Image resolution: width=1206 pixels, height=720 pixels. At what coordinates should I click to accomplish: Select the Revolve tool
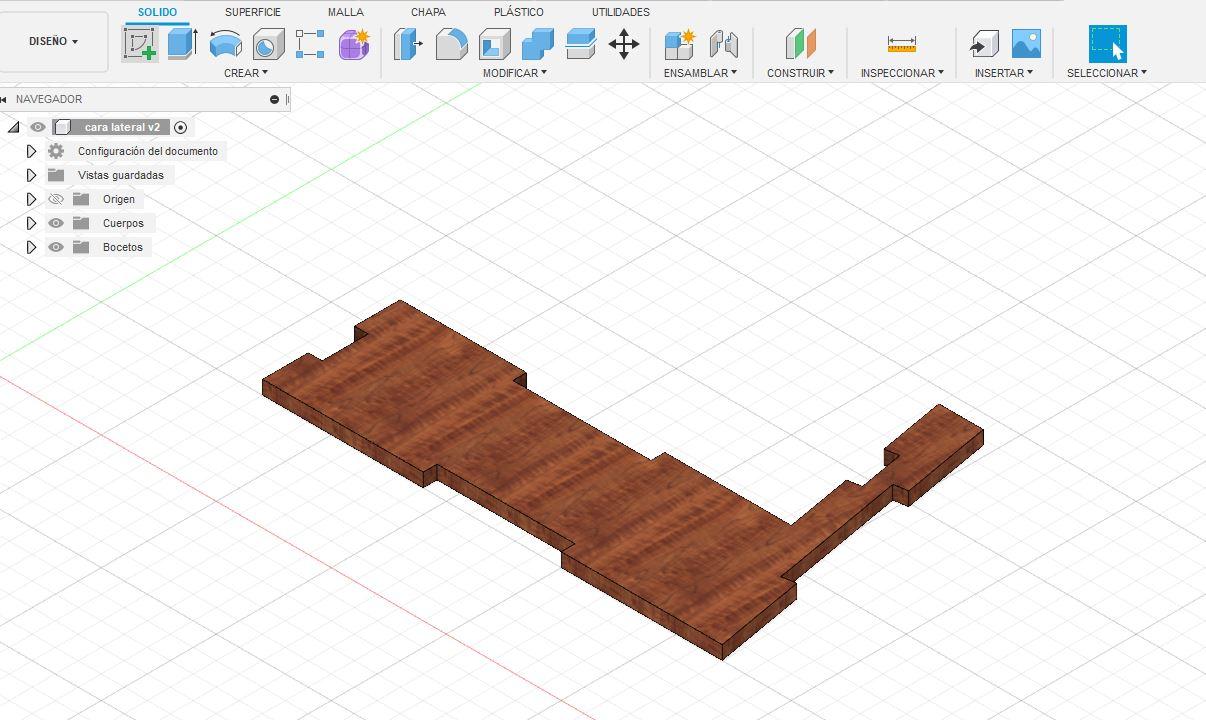[225, 44]
